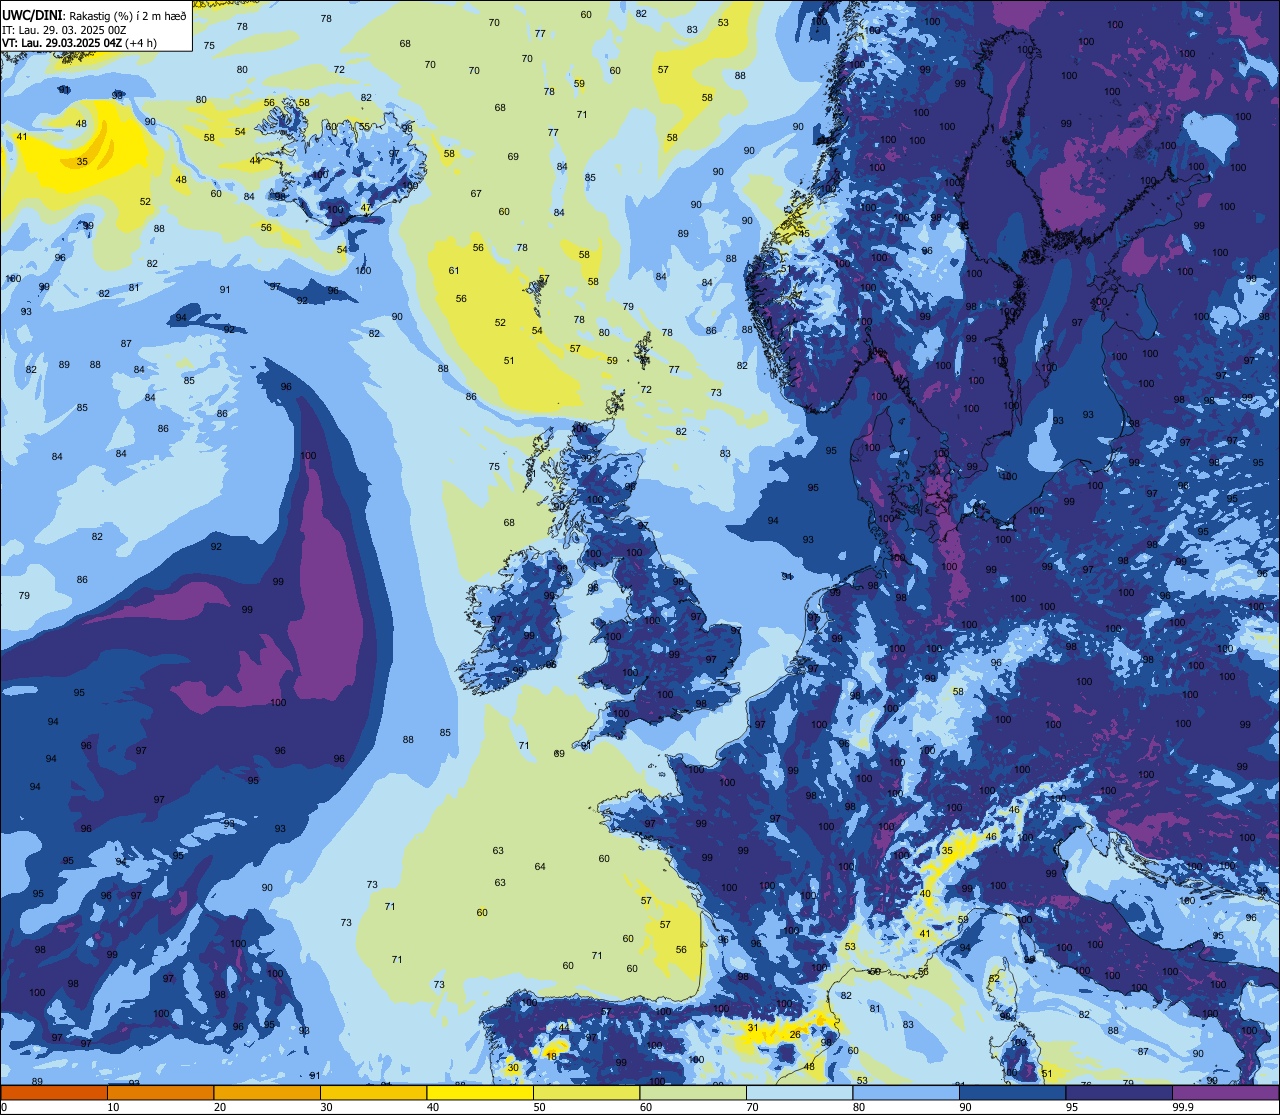Click the '80' tick label on the scale
Viewport: 1280px width, 1115px height.
click(859, 1107)
